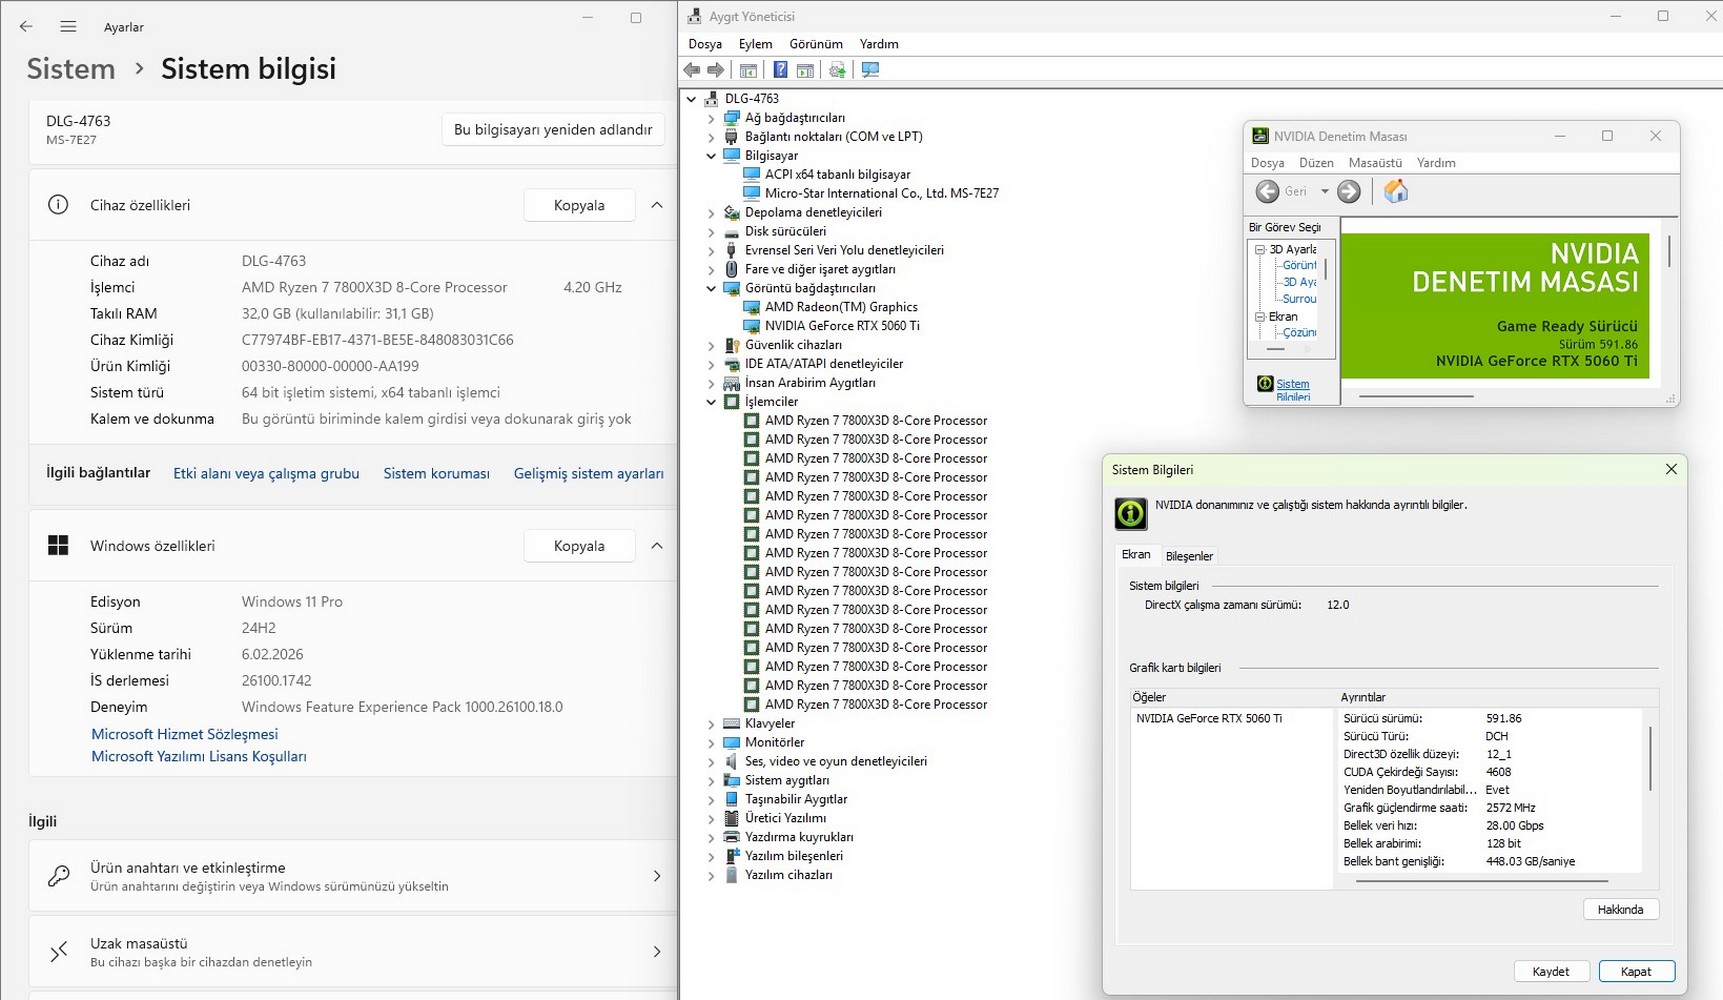Open the back history dropdown arrow in NVIDIA panel
1723x1000 pixels.
coord(1324,191)
